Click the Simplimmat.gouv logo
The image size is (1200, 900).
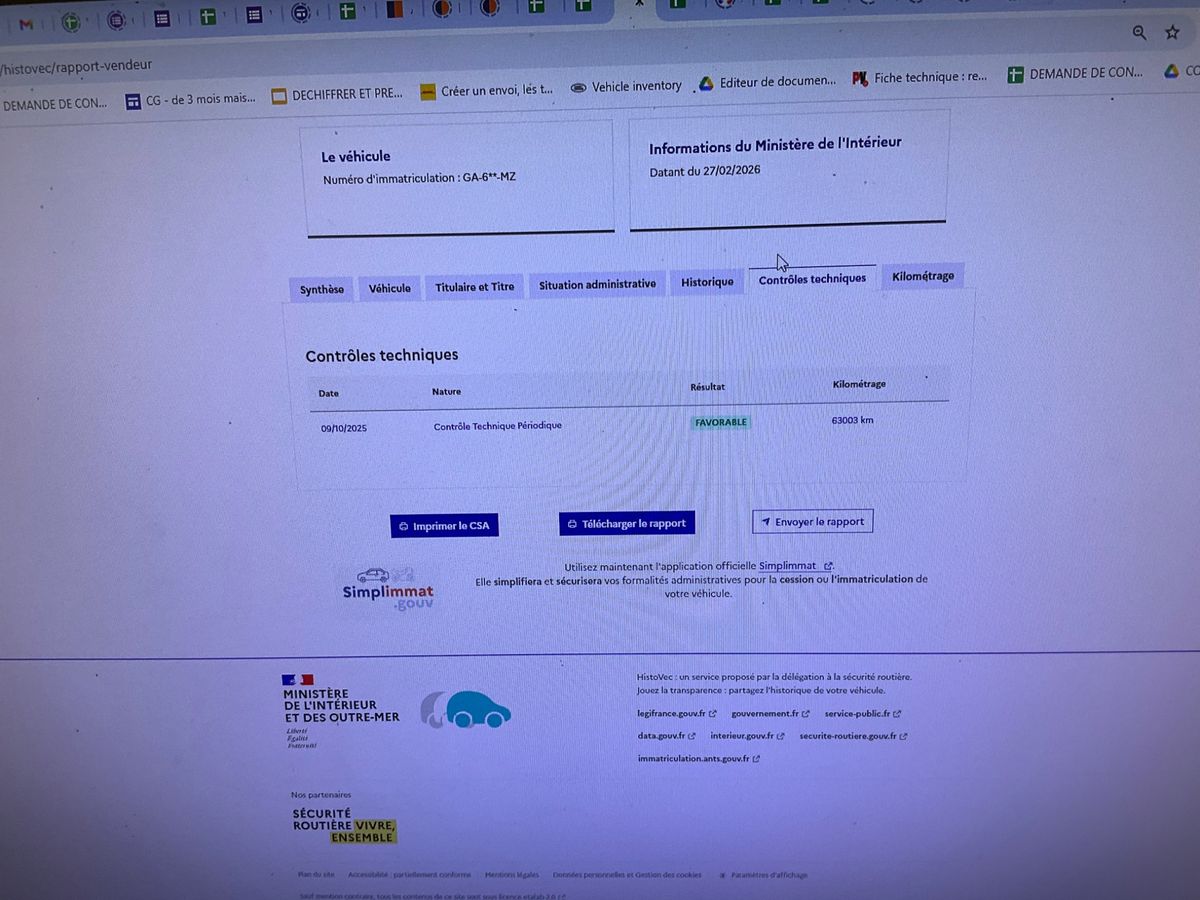coord(388,590)
